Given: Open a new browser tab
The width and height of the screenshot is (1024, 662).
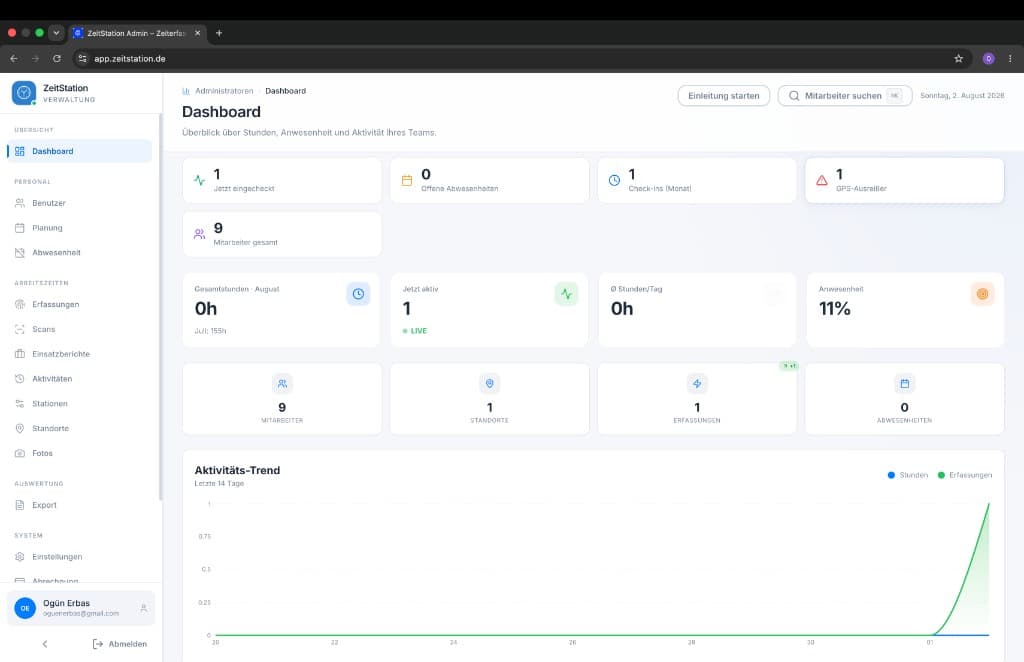Looking at the screenshot, I should pos(219,33).
